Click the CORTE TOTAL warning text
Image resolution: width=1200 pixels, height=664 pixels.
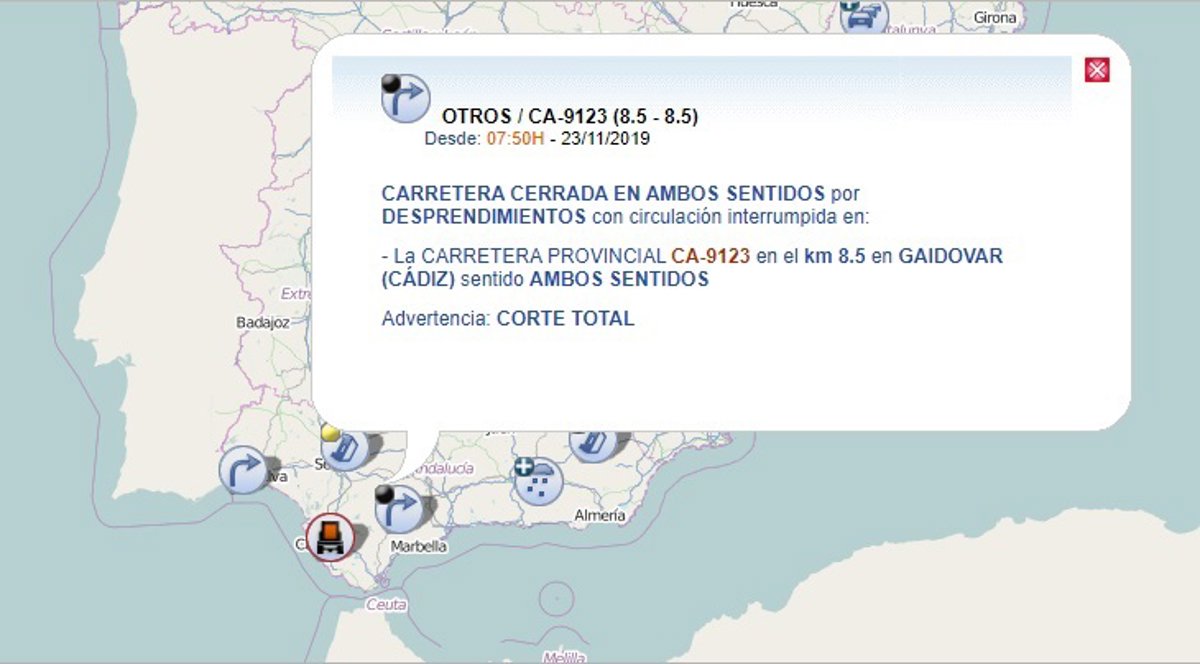pos(565,319)
